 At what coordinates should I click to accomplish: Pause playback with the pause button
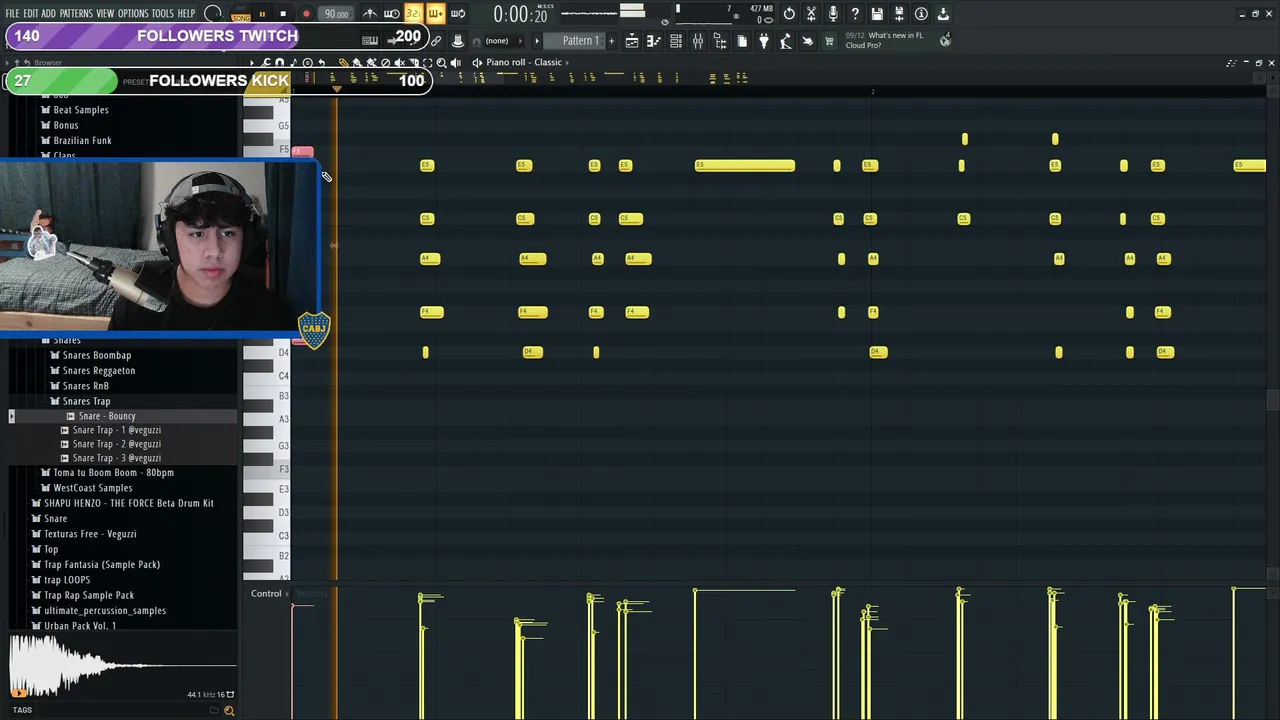pos(262,14)
